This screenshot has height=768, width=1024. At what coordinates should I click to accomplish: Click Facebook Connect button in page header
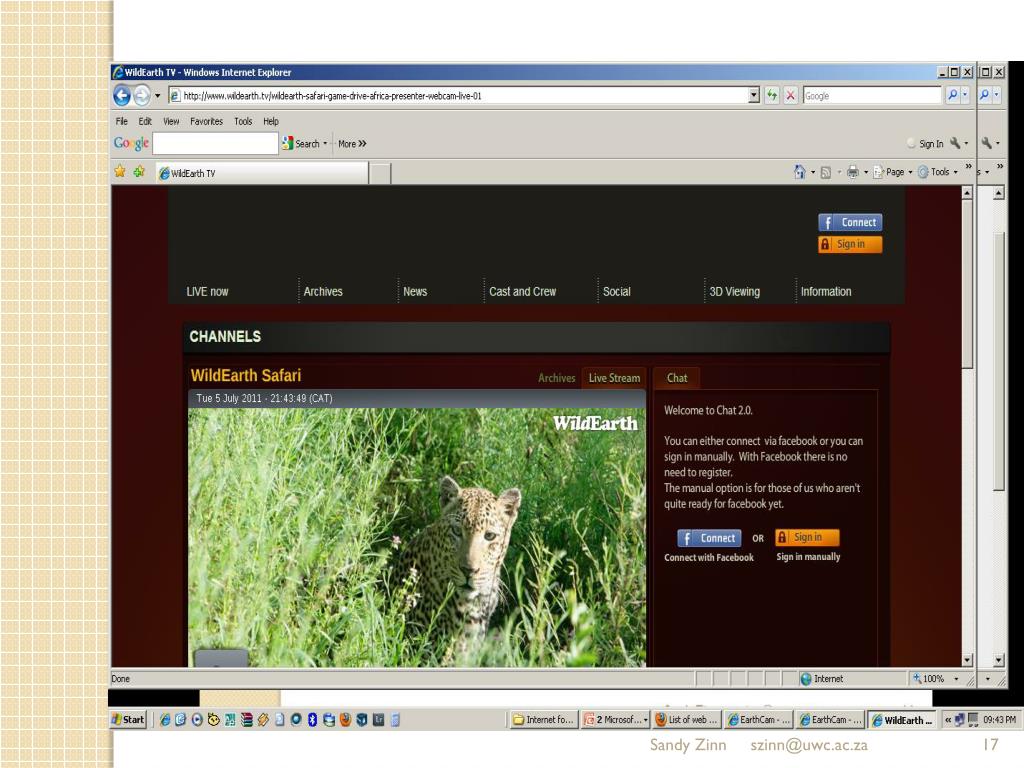click(850, 222)
